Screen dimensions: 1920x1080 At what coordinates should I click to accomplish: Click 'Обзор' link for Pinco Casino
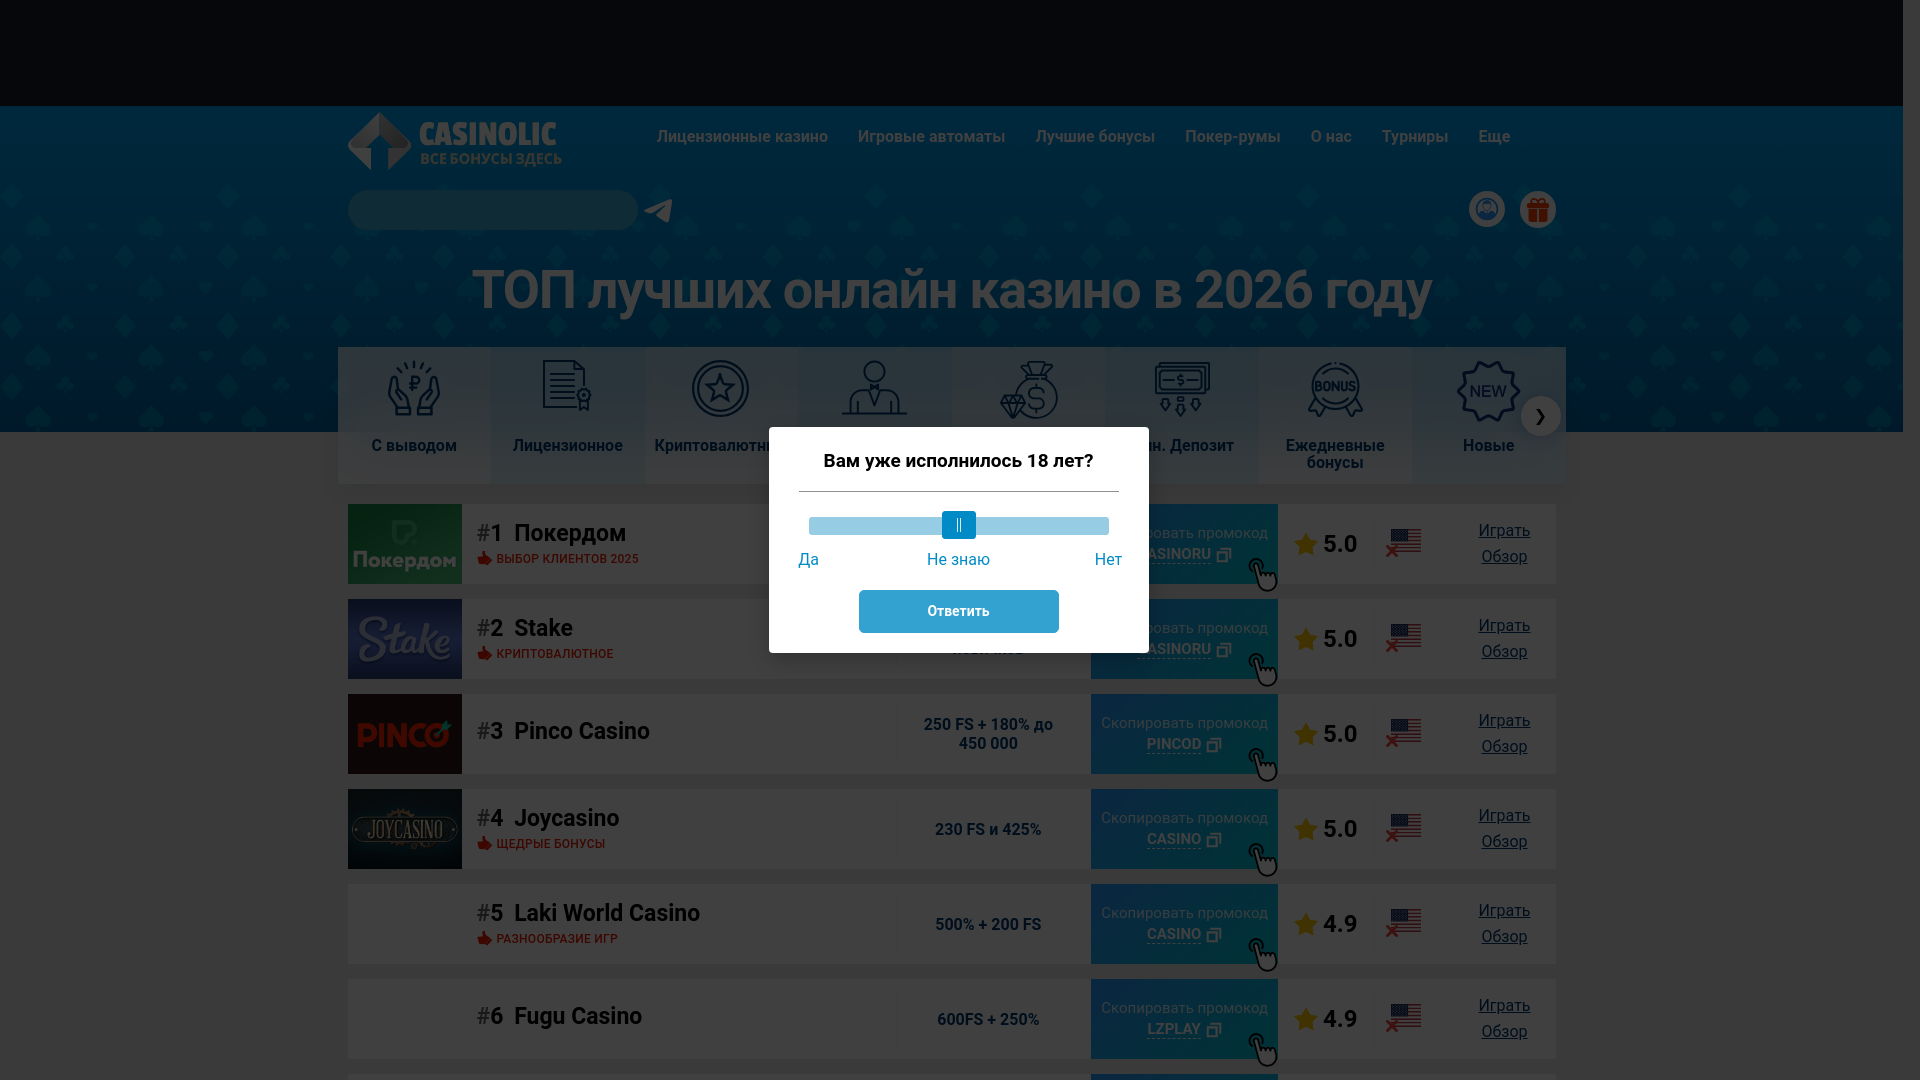tap(1504, 747)
